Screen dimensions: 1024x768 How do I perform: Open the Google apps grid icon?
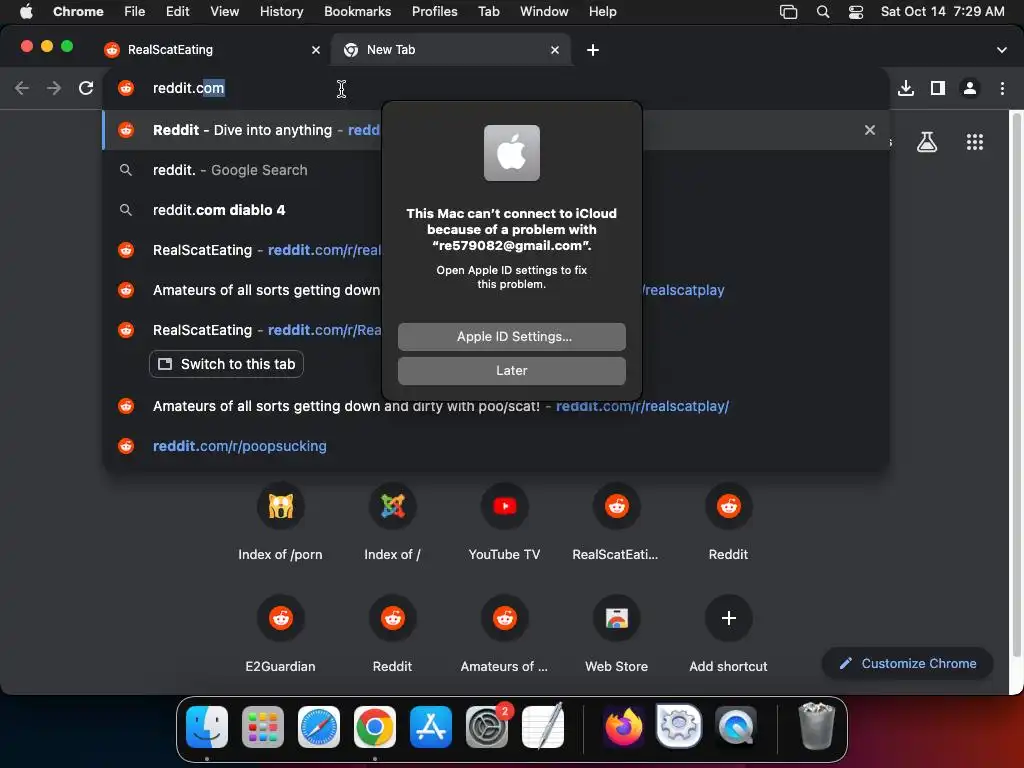[974, 142]
